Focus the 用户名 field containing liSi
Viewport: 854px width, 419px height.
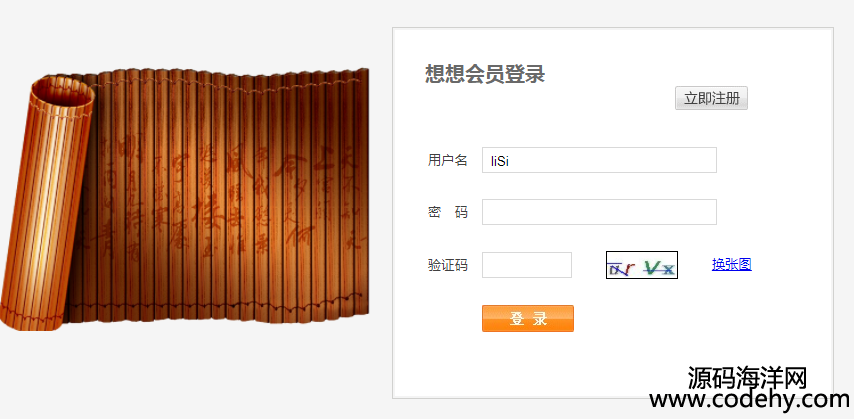pyautogui.click(x=599, y=160)
